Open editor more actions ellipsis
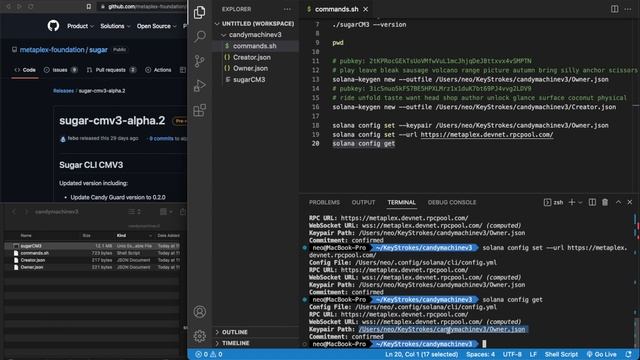 click(x=628, y=9)
